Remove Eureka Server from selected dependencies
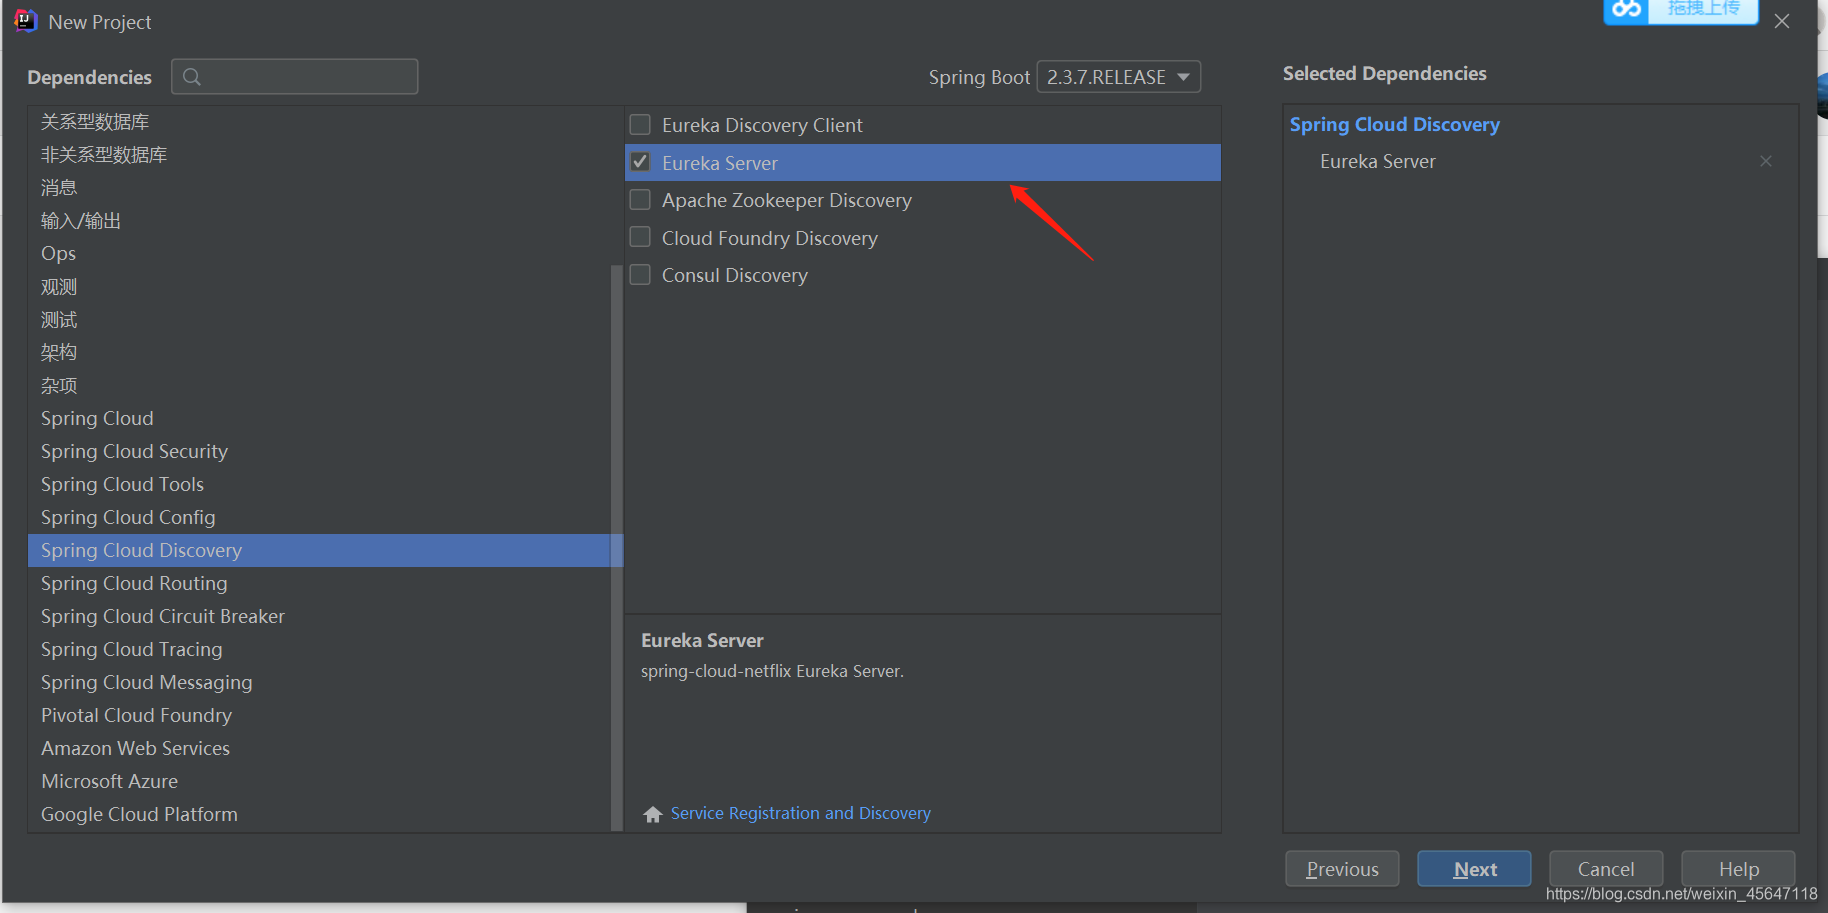1828x913 pixels. point(1766,161)
